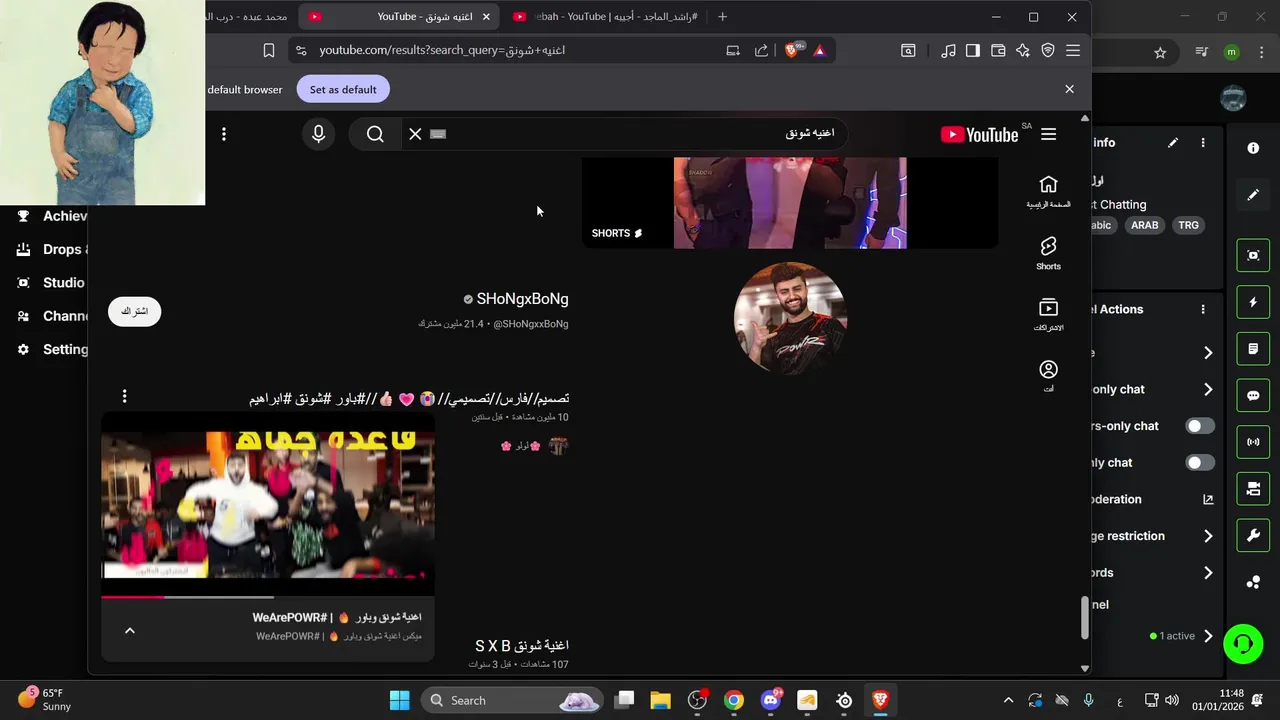The height and width of the screenshot is (720, 1280).
Task: Play the قاعدة جماهر video thumbnail
Action: pos(268,504)
